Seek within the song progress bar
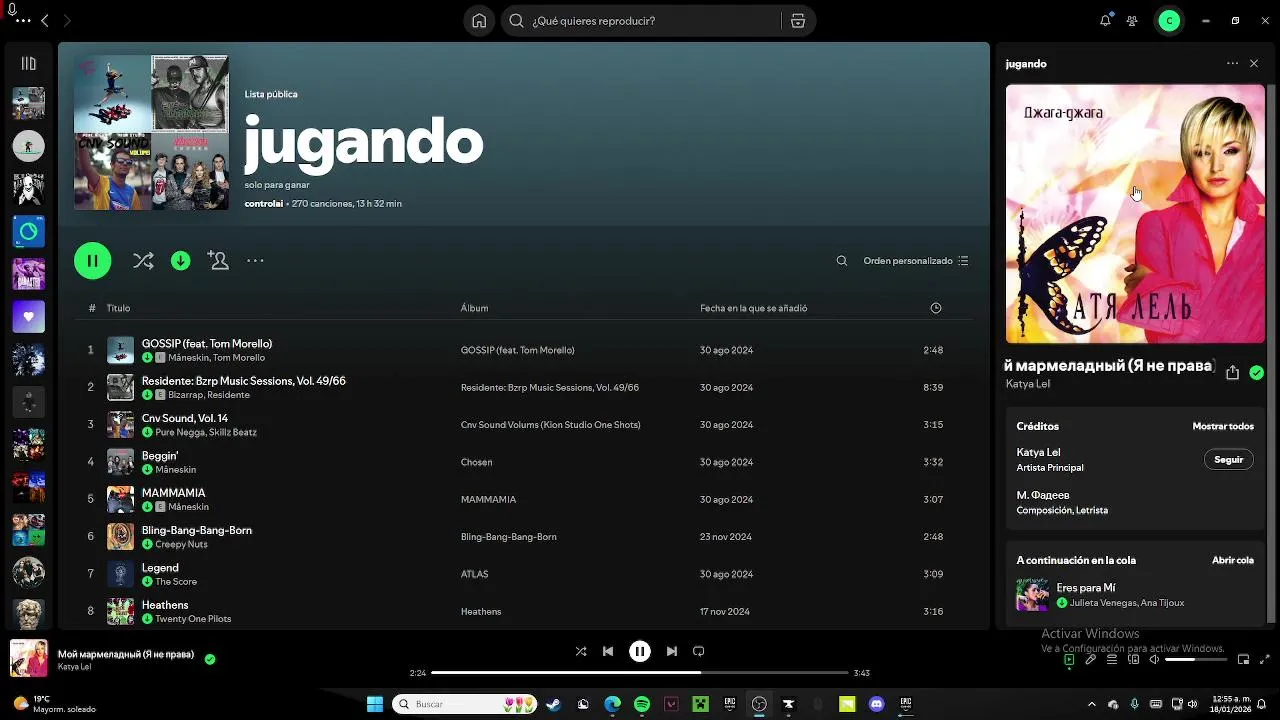Screen dimensions: 1280x720 (640, 673)
